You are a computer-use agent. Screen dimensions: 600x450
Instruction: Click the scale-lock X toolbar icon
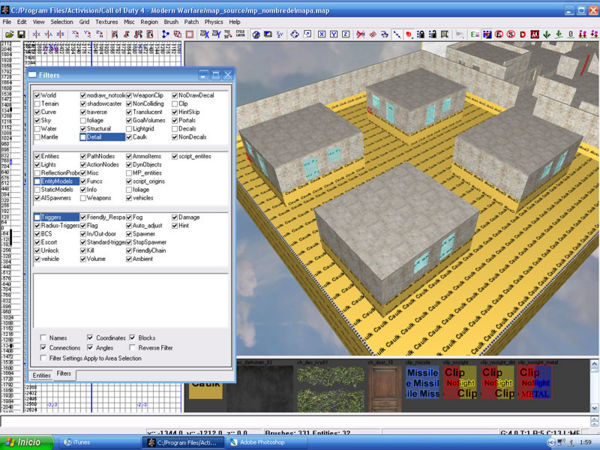point(205,34)
